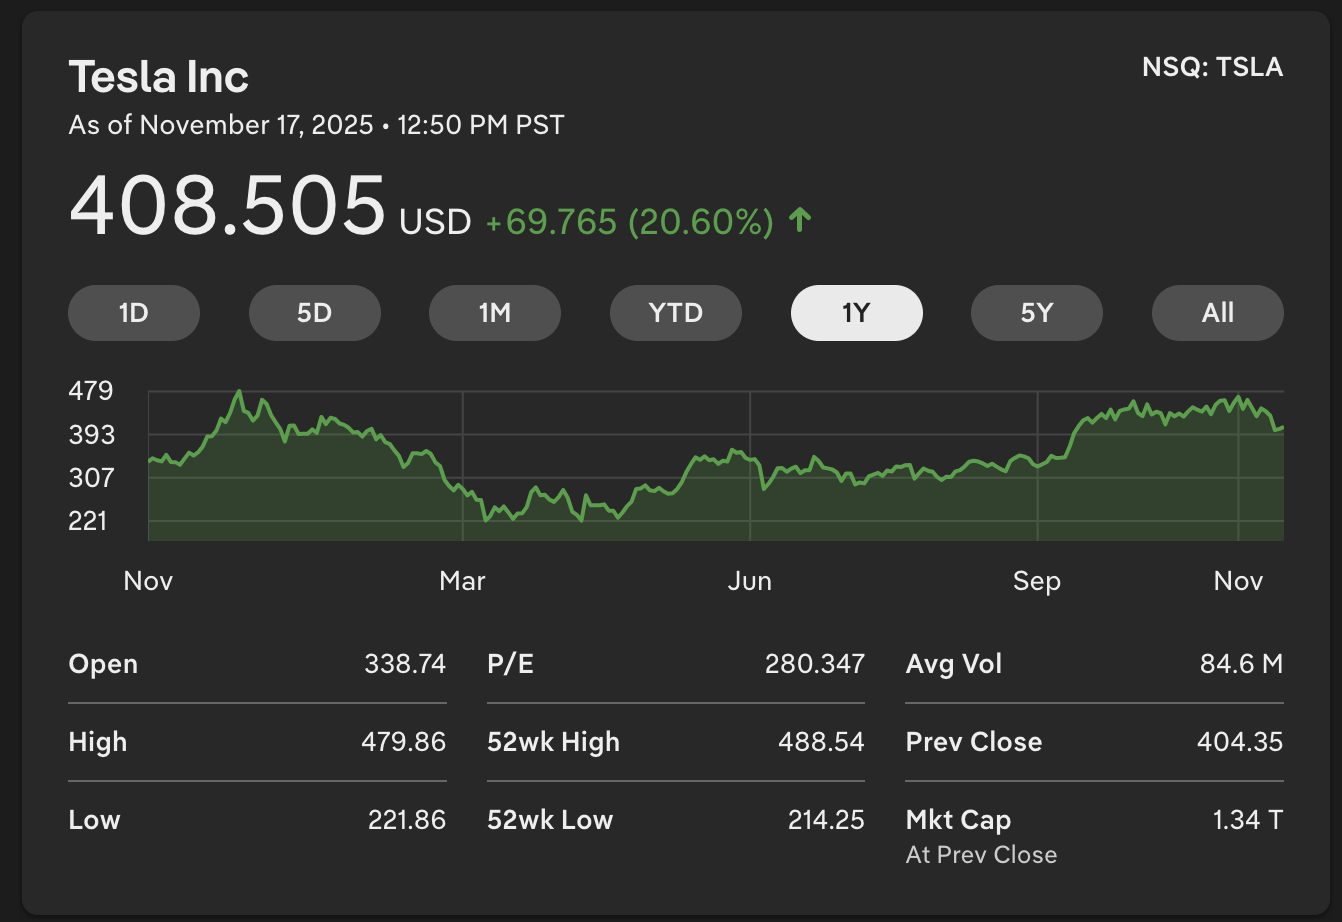The image size is (1342, 922).
Task: Click the Prev Close label
Action: click(x=974, y=742)
